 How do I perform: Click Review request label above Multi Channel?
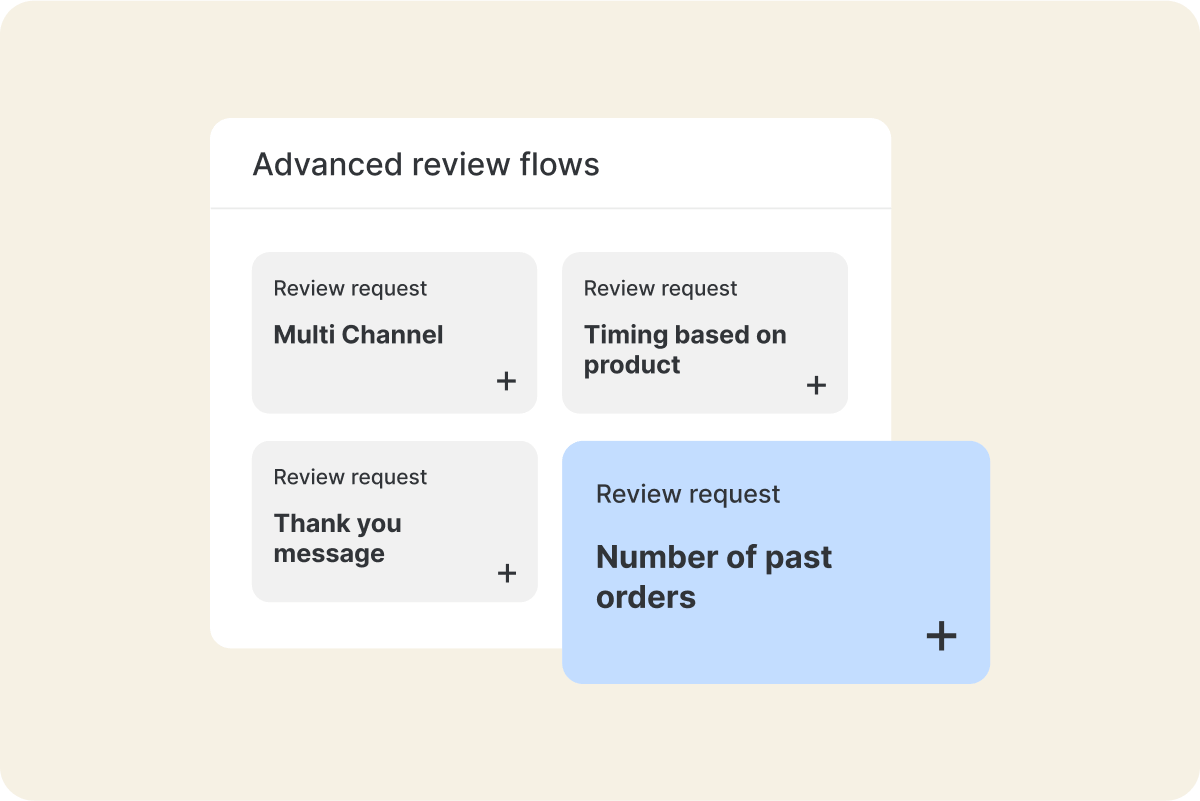coord(350,289)
